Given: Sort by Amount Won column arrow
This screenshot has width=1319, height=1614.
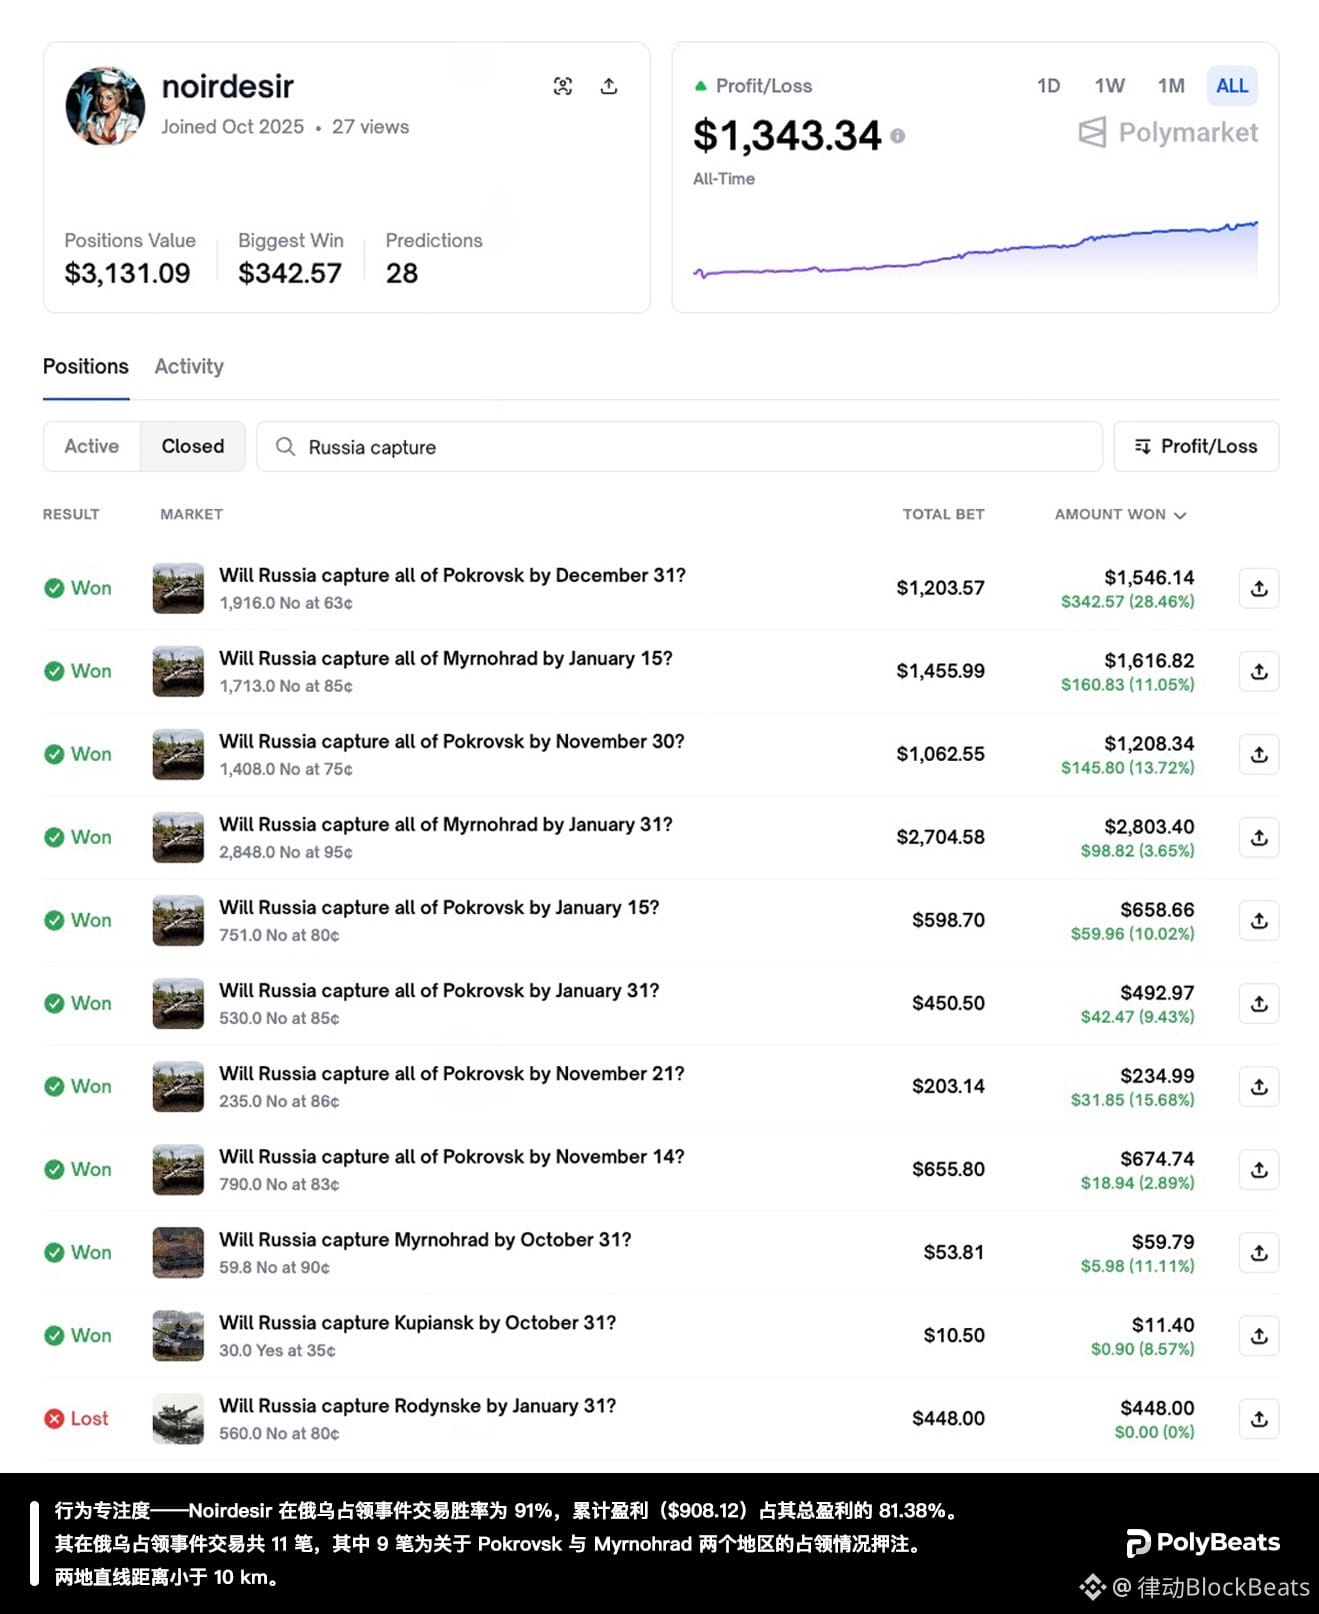Looking at the screenshot, I should (x=1180, y=515).
